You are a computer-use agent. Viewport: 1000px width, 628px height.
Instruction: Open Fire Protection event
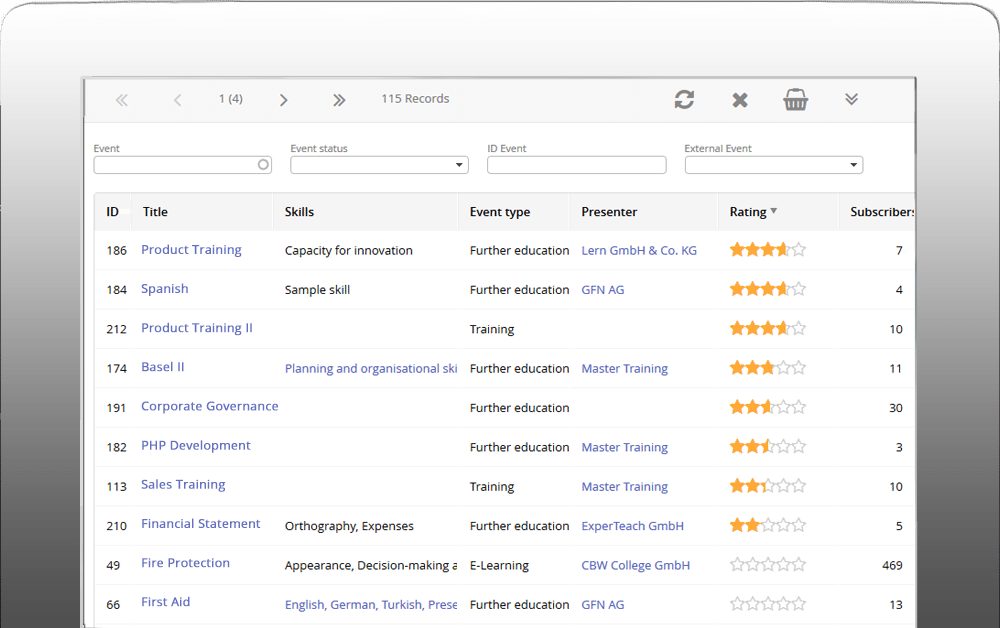coord(185,564)
